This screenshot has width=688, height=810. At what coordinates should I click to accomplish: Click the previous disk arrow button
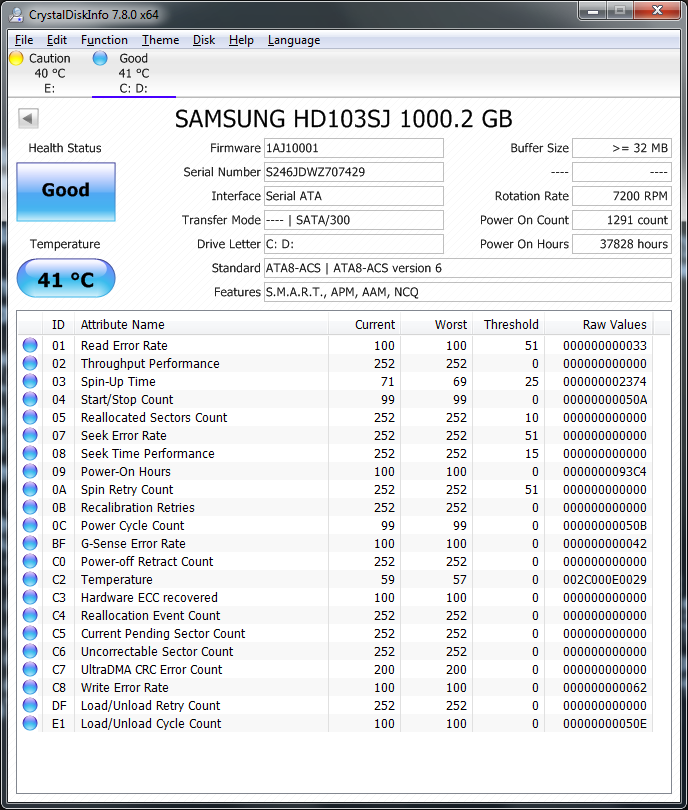pyautogui.click(x=28, y=118)
